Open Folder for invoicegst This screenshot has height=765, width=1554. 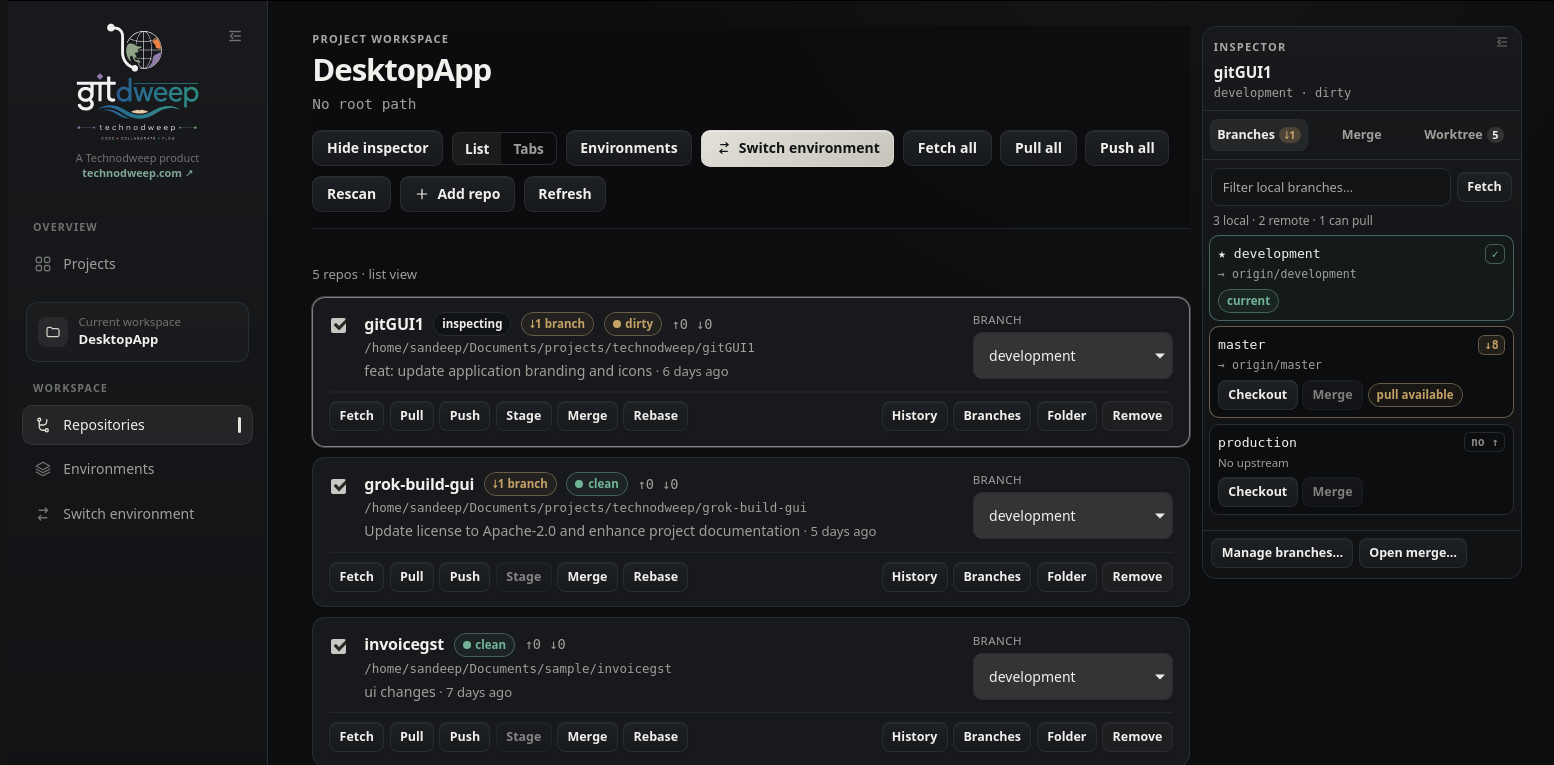click(1066, 737)
